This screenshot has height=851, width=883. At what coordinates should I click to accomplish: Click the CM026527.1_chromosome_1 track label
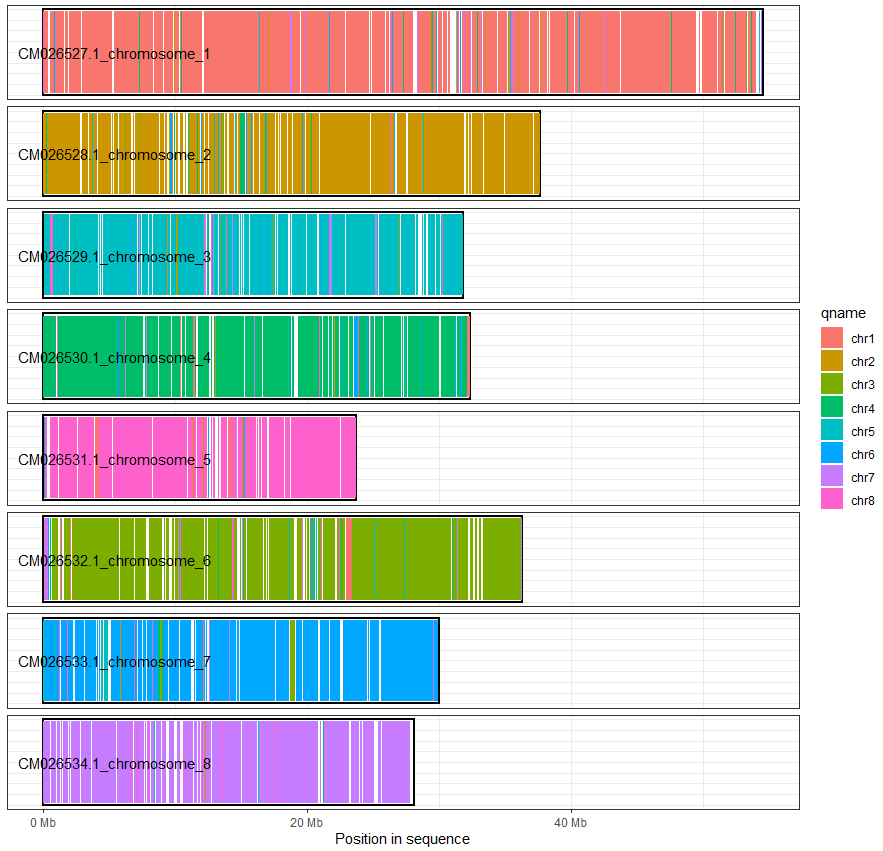pyautogui.click(x=114, y=54)
